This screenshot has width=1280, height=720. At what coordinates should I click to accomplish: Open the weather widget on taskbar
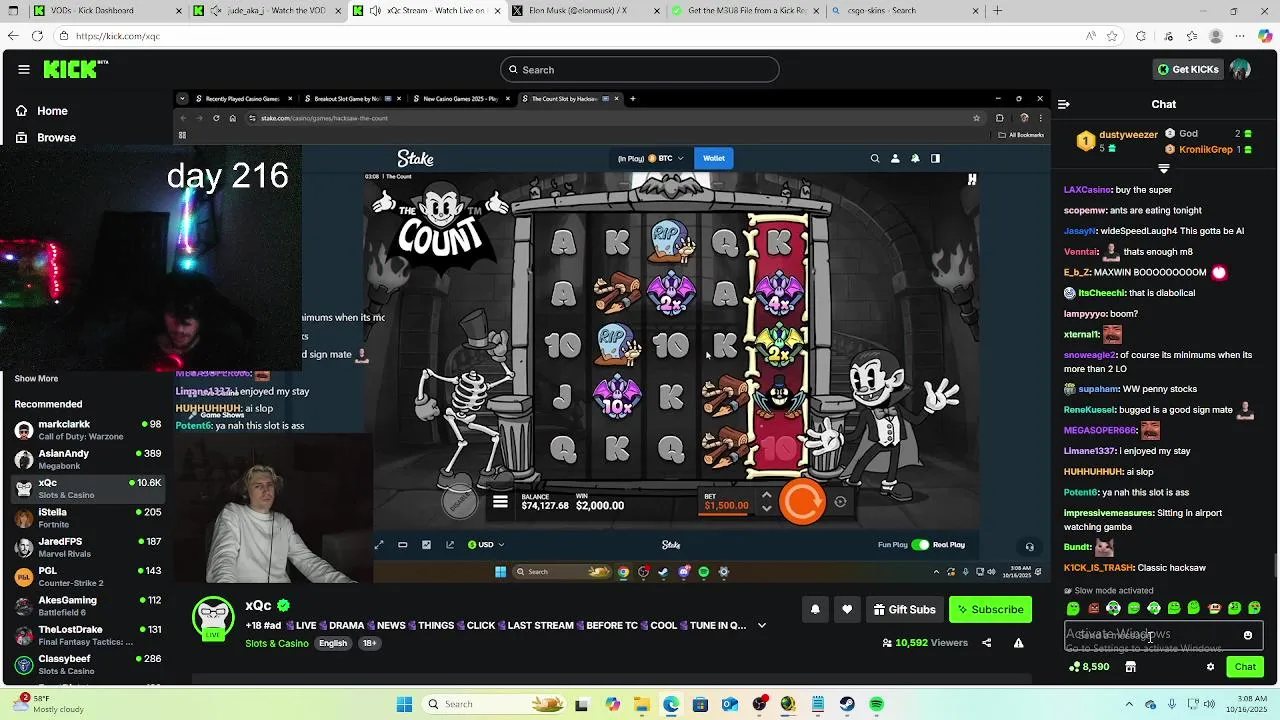pos(48,704)
